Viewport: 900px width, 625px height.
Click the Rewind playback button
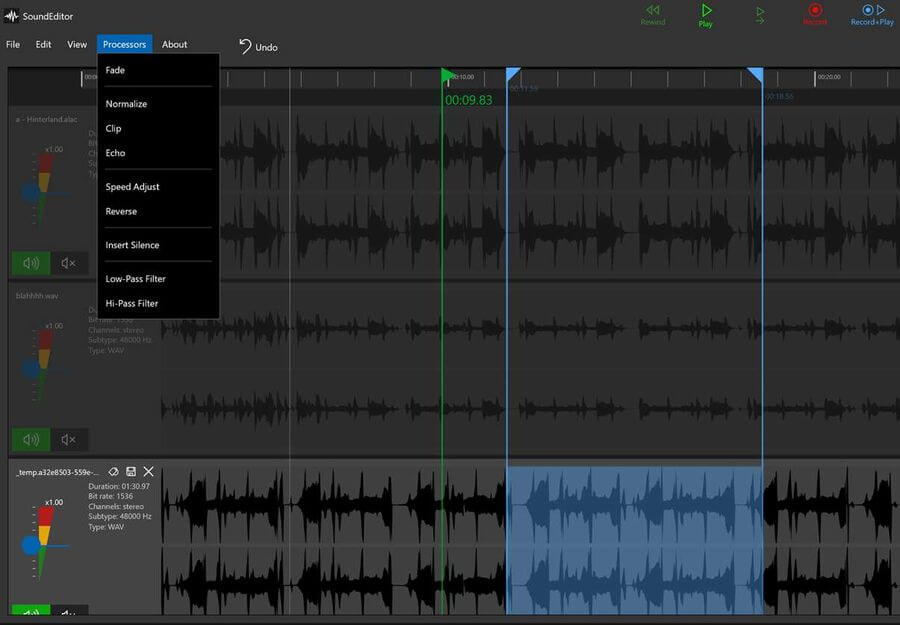point(653,15)
